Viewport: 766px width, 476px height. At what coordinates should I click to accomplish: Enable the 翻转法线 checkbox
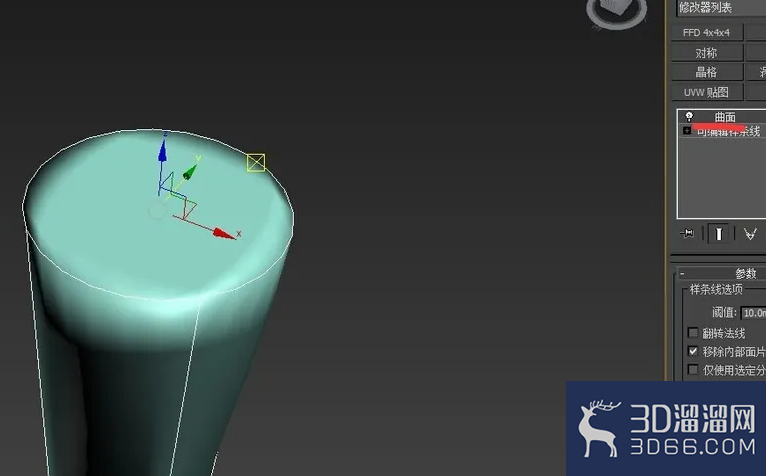(692, 333)
